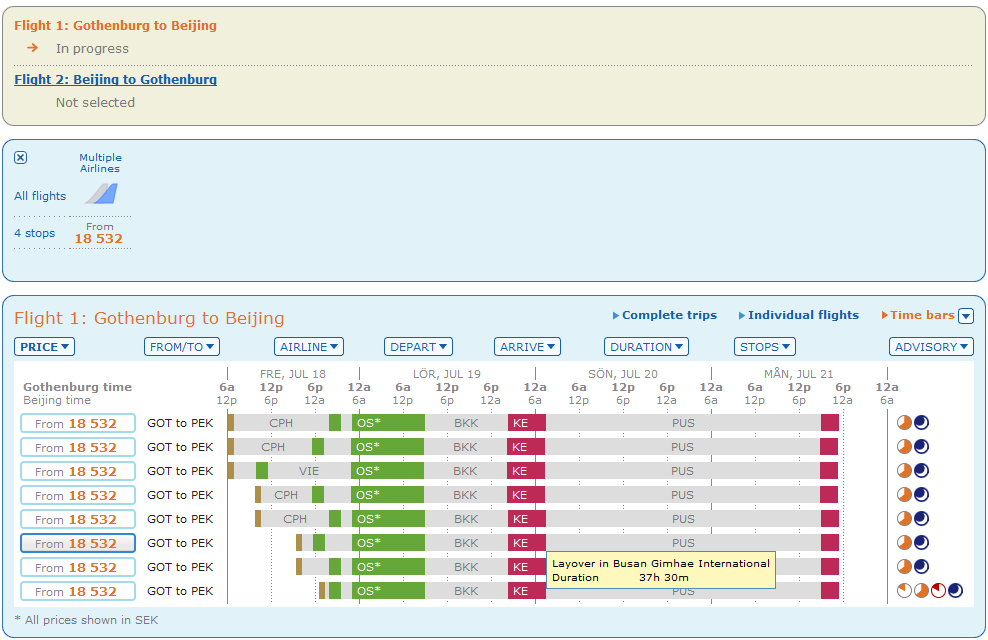Screen dimensions: 988x640
Task: Click the VIE layover bar in third row
Action: pyautogui.click(x=309, y=471)
